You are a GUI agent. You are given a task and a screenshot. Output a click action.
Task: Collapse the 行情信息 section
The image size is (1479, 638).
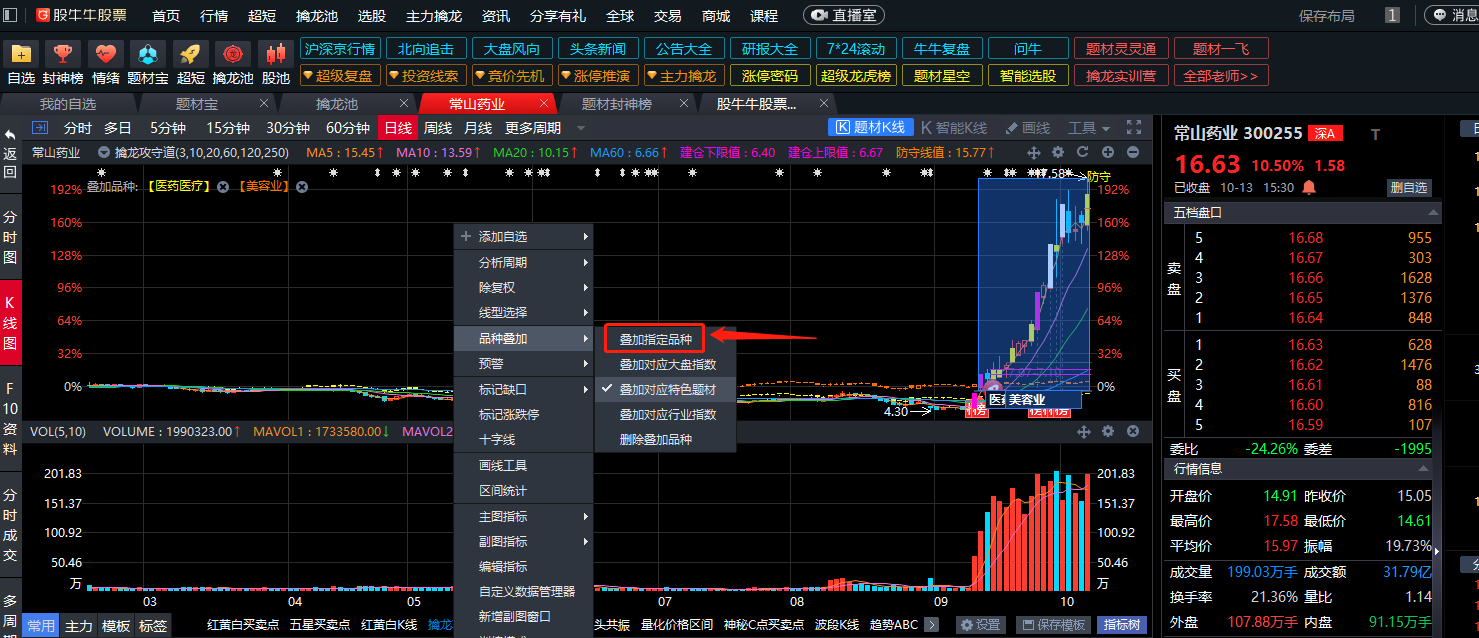point(1424,468)
